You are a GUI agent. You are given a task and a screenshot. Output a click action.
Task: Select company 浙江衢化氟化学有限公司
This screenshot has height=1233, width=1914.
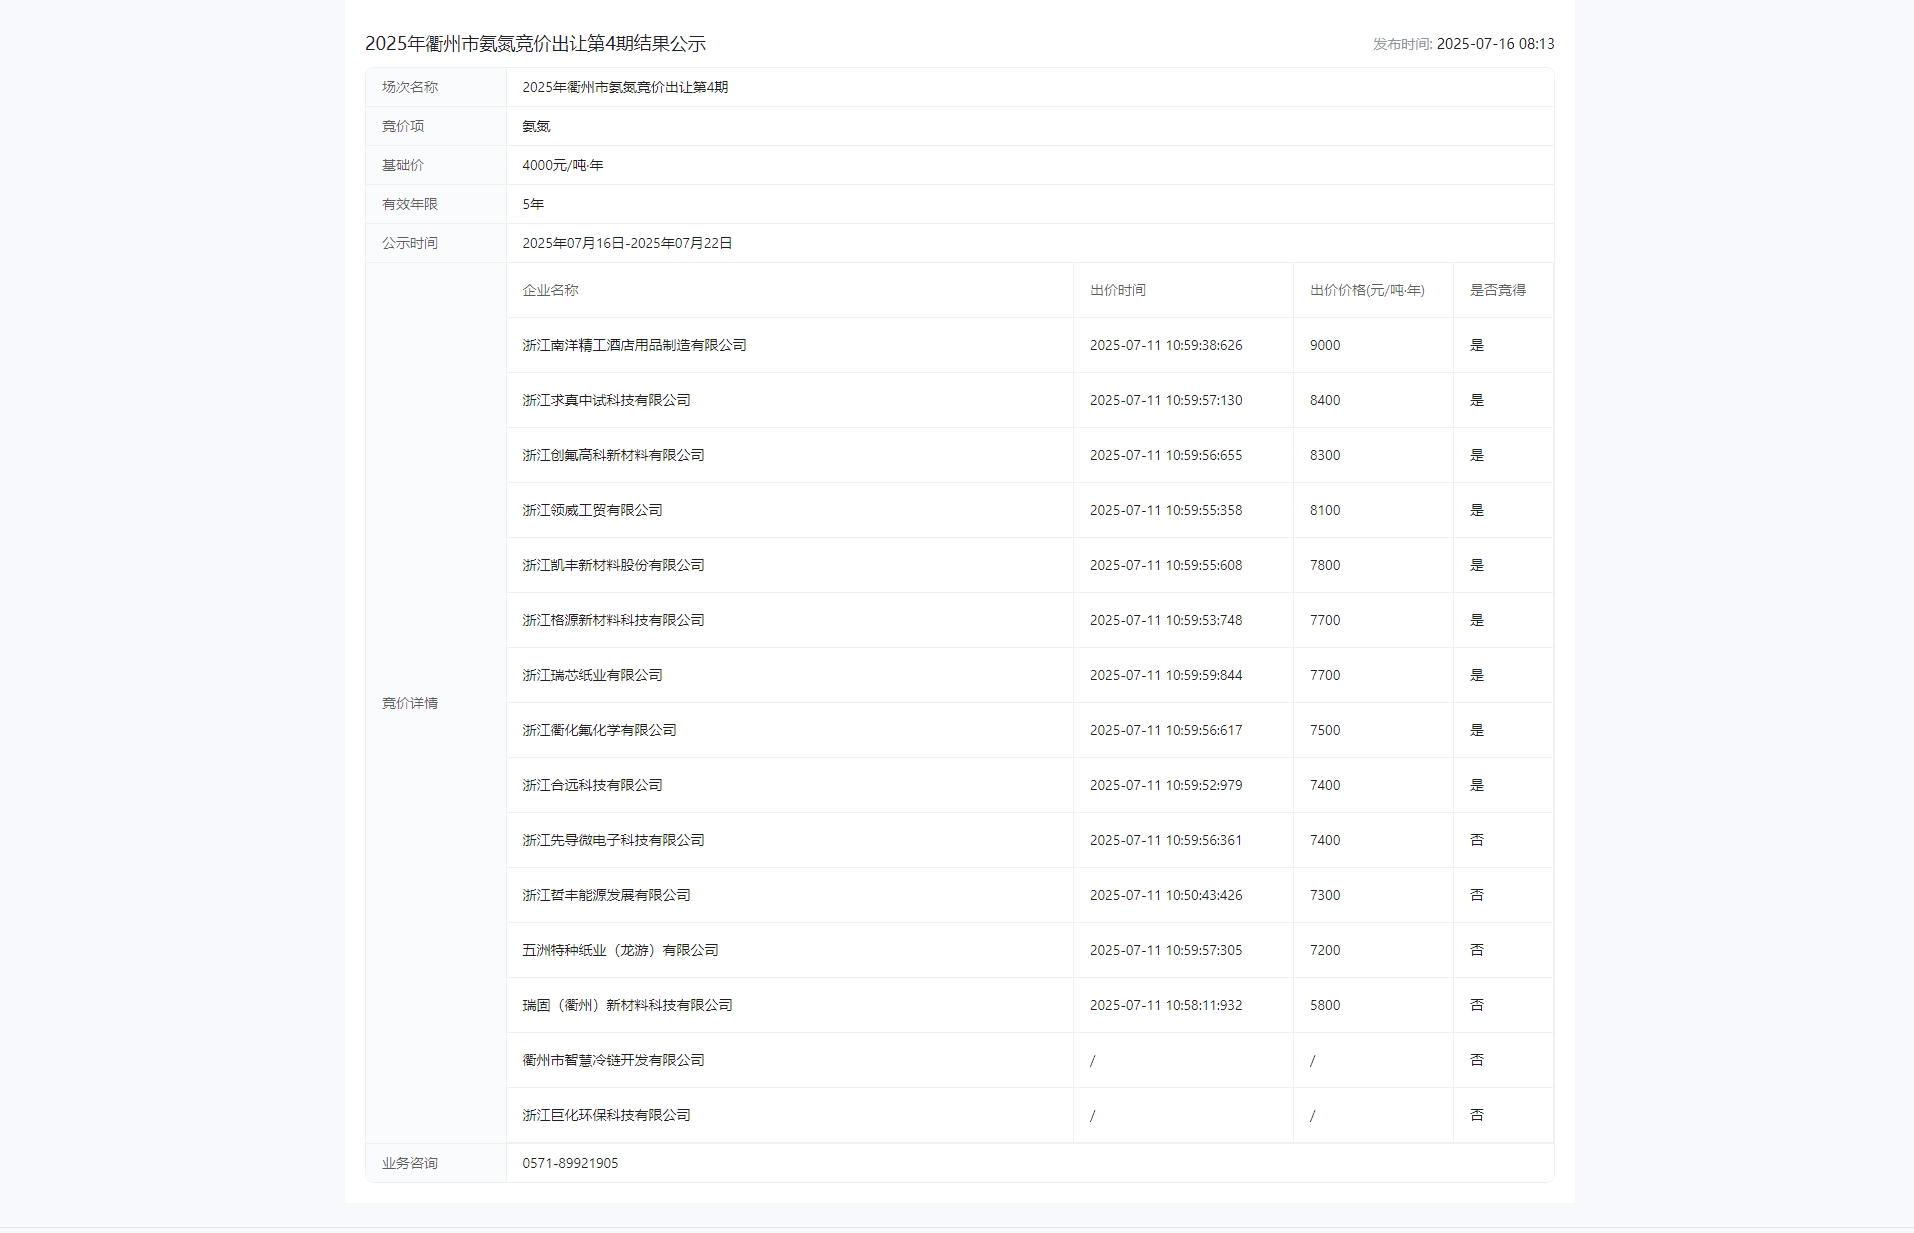(598, 730)
